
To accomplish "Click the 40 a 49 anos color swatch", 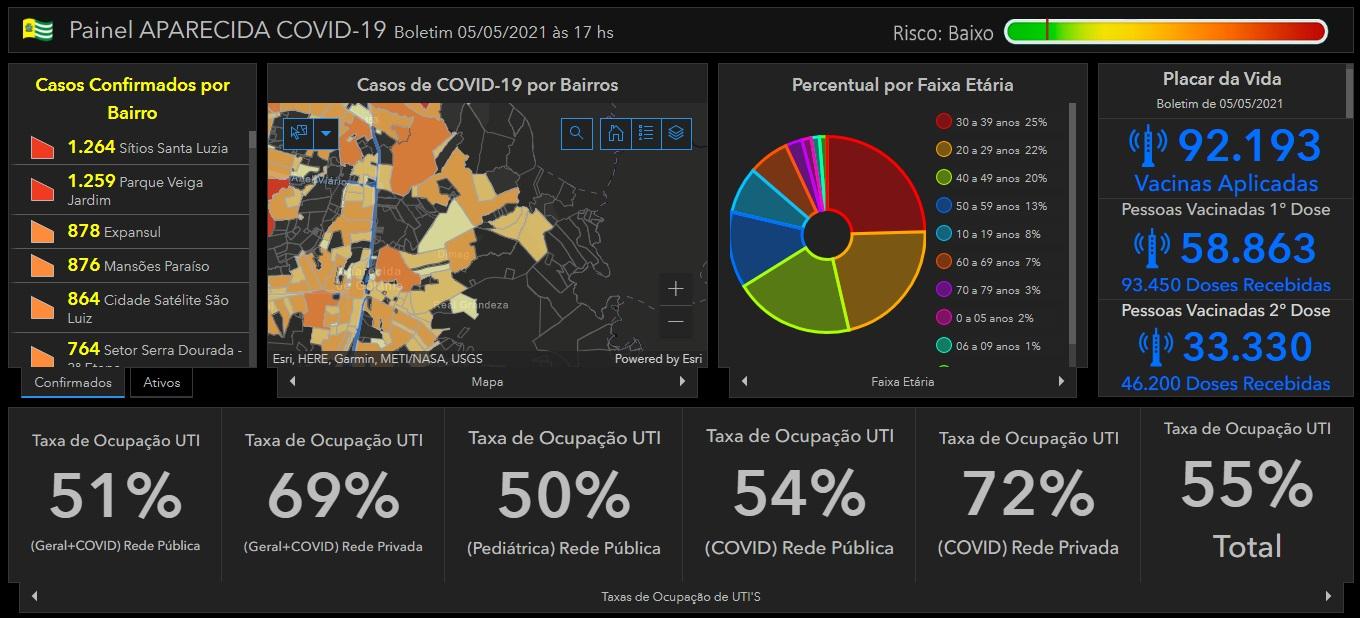I will (943, 178).
